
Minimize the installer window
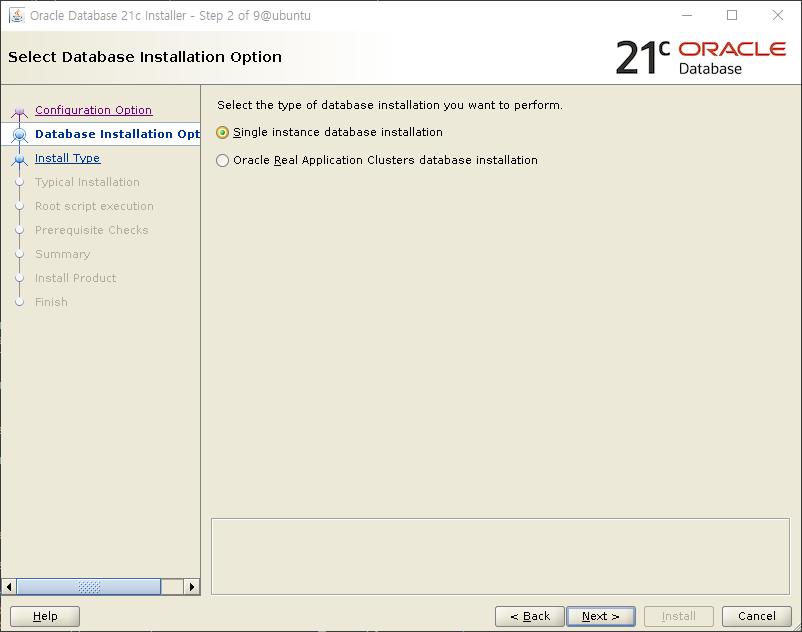click(687, 15)
